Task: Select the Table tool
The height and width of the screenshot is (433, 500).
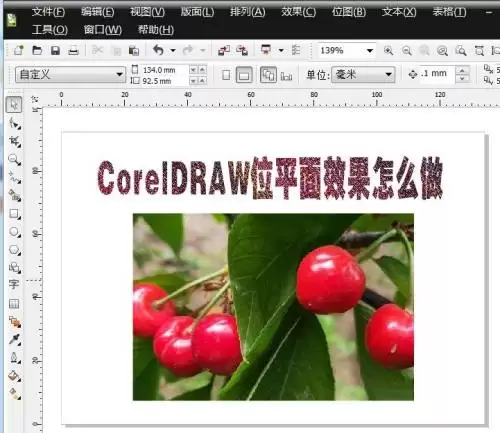Action: (14, 303)
